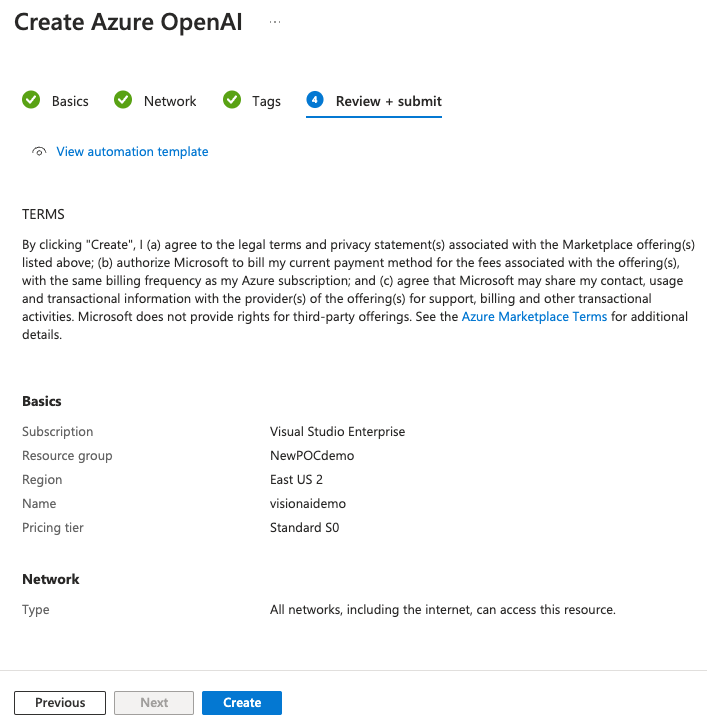707x728 pixels.
Task: Click the Standard S0 pricing tier value
Action: (304, 528)
